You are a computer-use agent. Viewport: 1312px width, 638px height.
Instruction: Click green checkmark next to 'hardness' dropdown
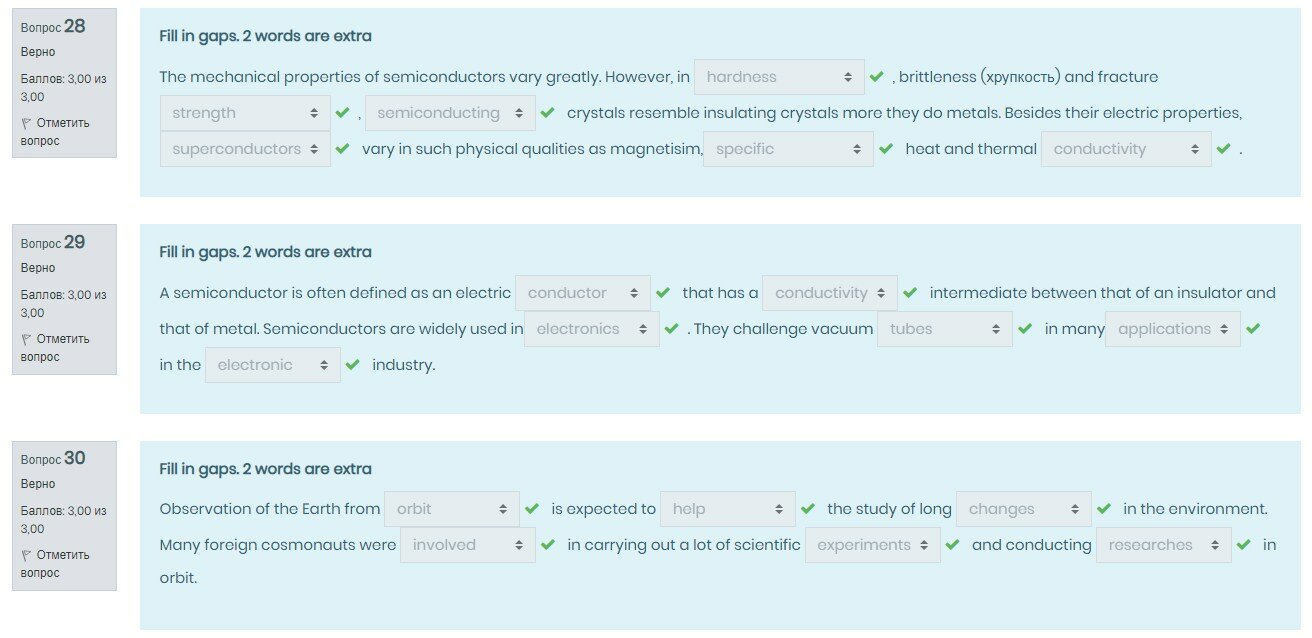point(876,77)
